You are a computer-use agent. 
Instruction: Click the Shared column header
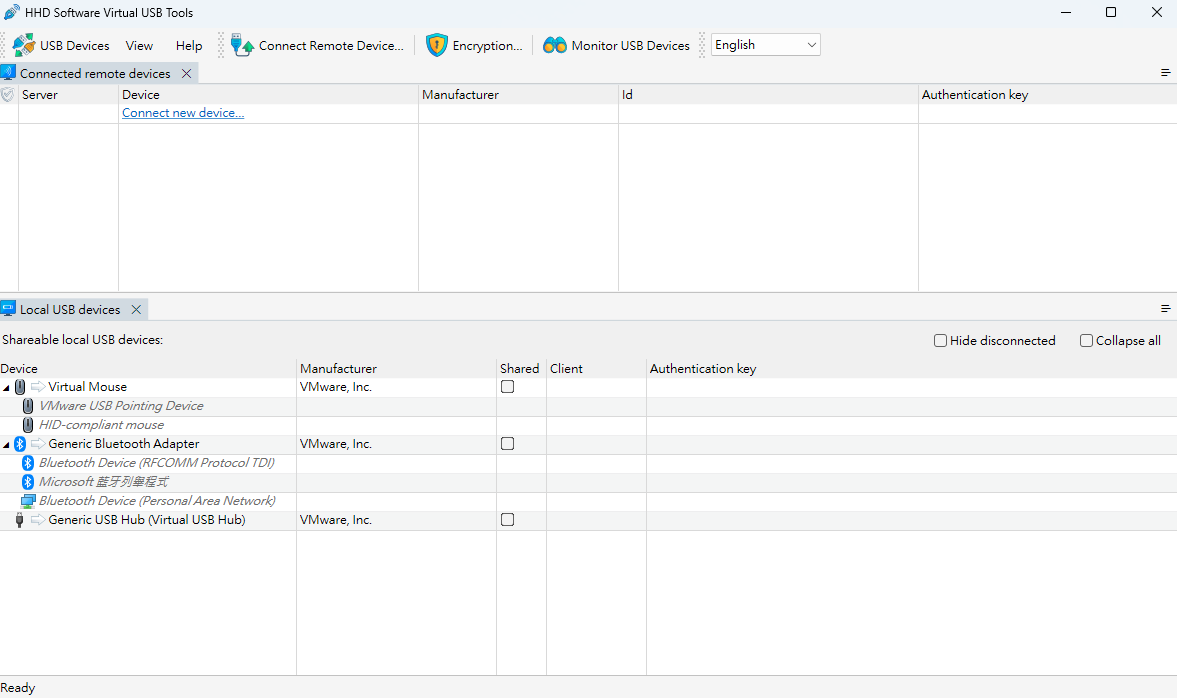(x=519, y=369)
